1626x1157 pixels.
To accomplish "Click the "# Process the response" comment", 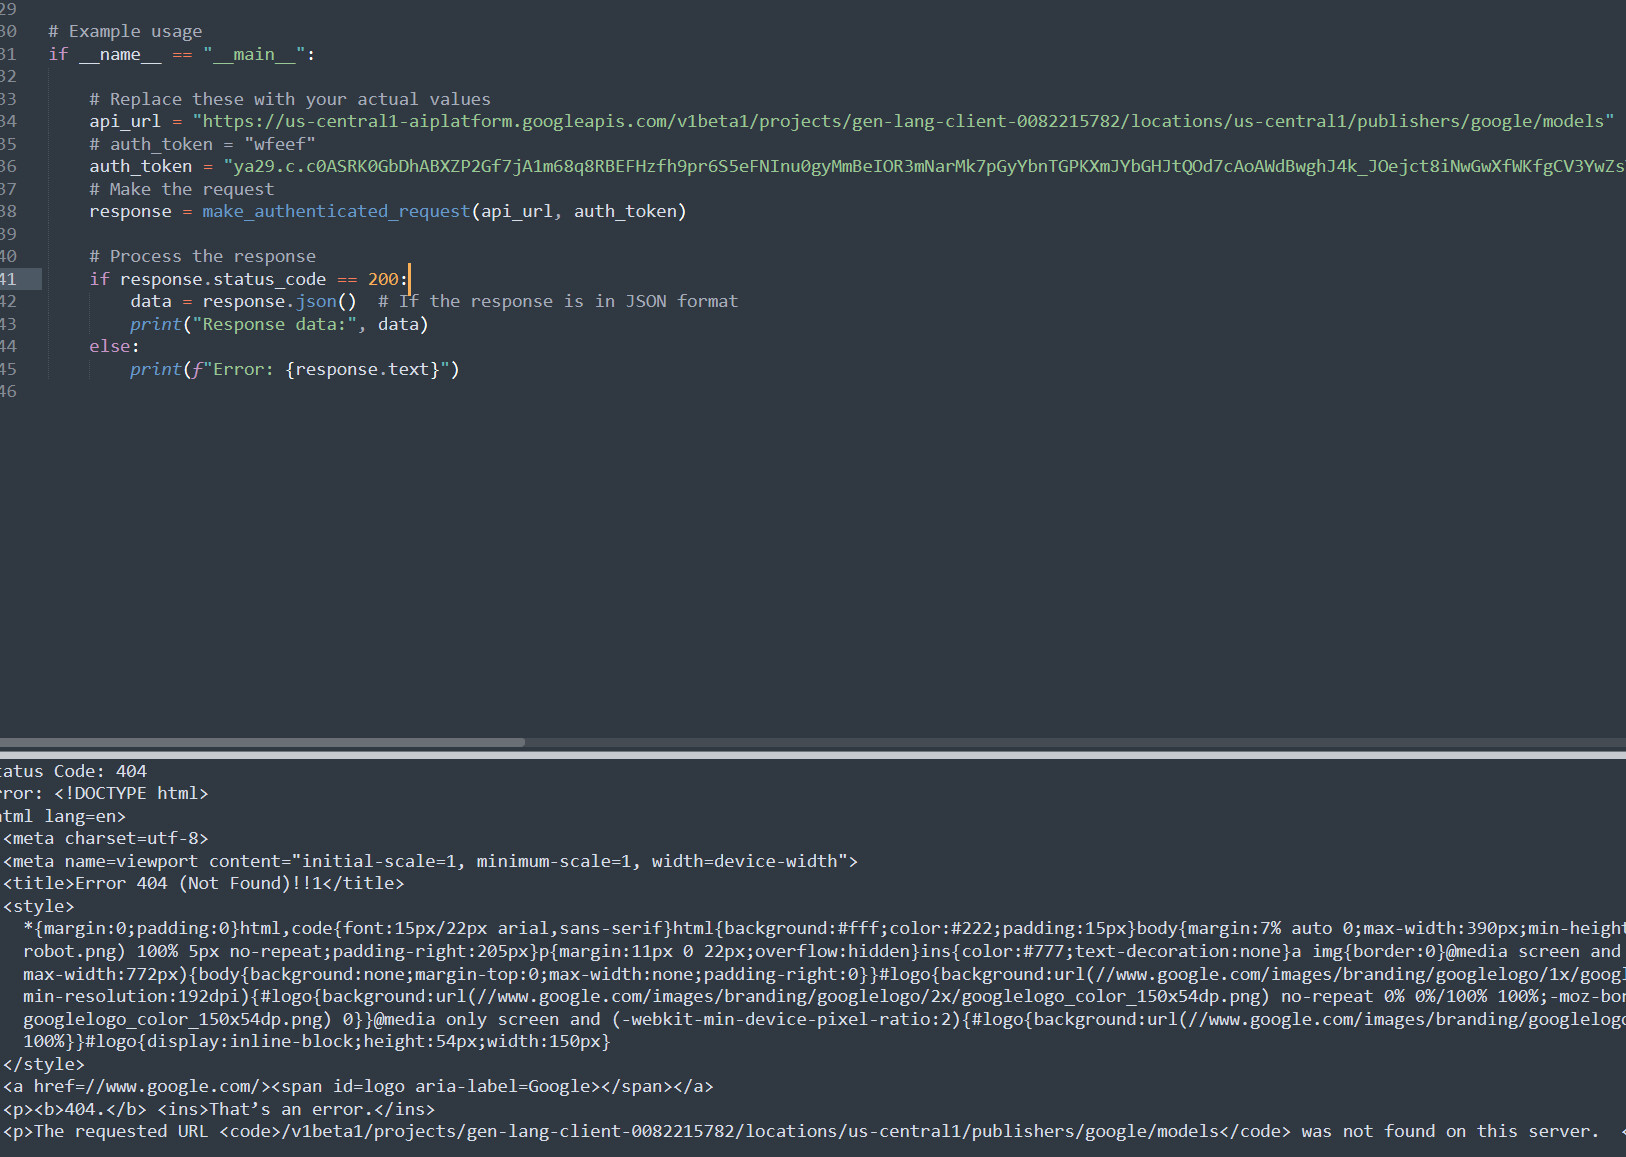I will point(202,256).
